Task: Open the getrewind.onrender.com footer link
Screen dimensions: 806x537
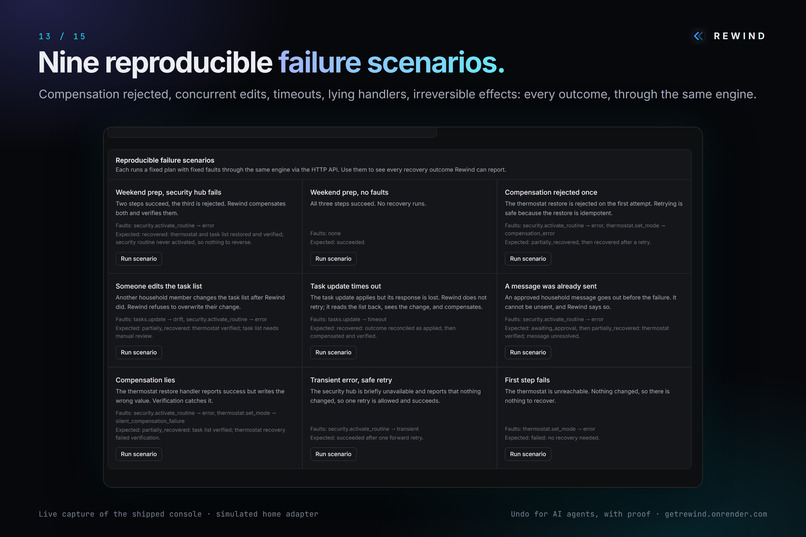Action: coord(716,514)
